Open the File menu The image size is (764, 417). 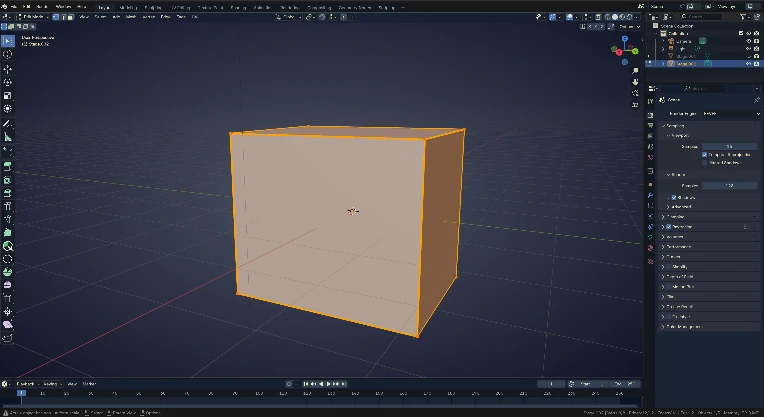13,7
